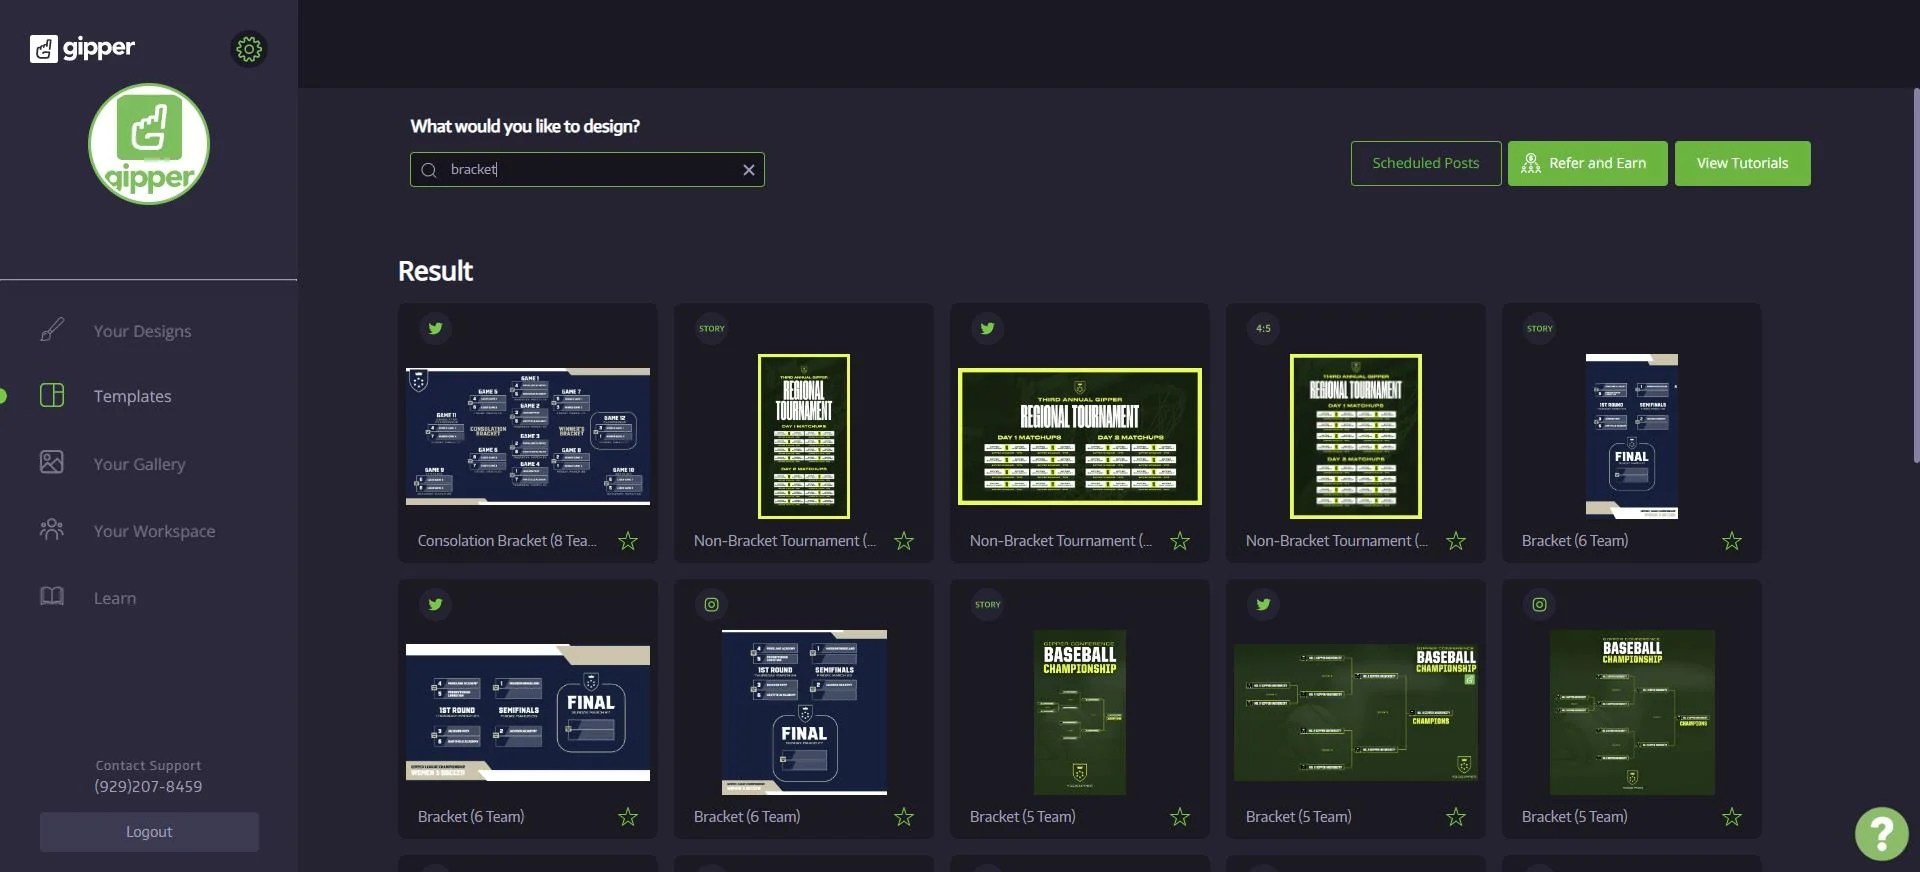Image resolution: width=1920 pixels, height=872 pixels.
Task: Click the icon inside Refer and Earn button
Action: click(x=1530, y=163)
